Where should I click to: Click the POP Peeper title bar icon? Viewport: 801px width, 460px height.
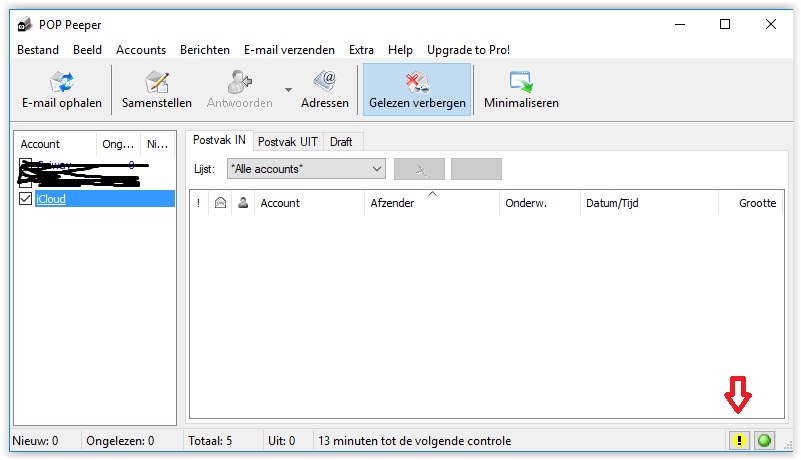25,25
